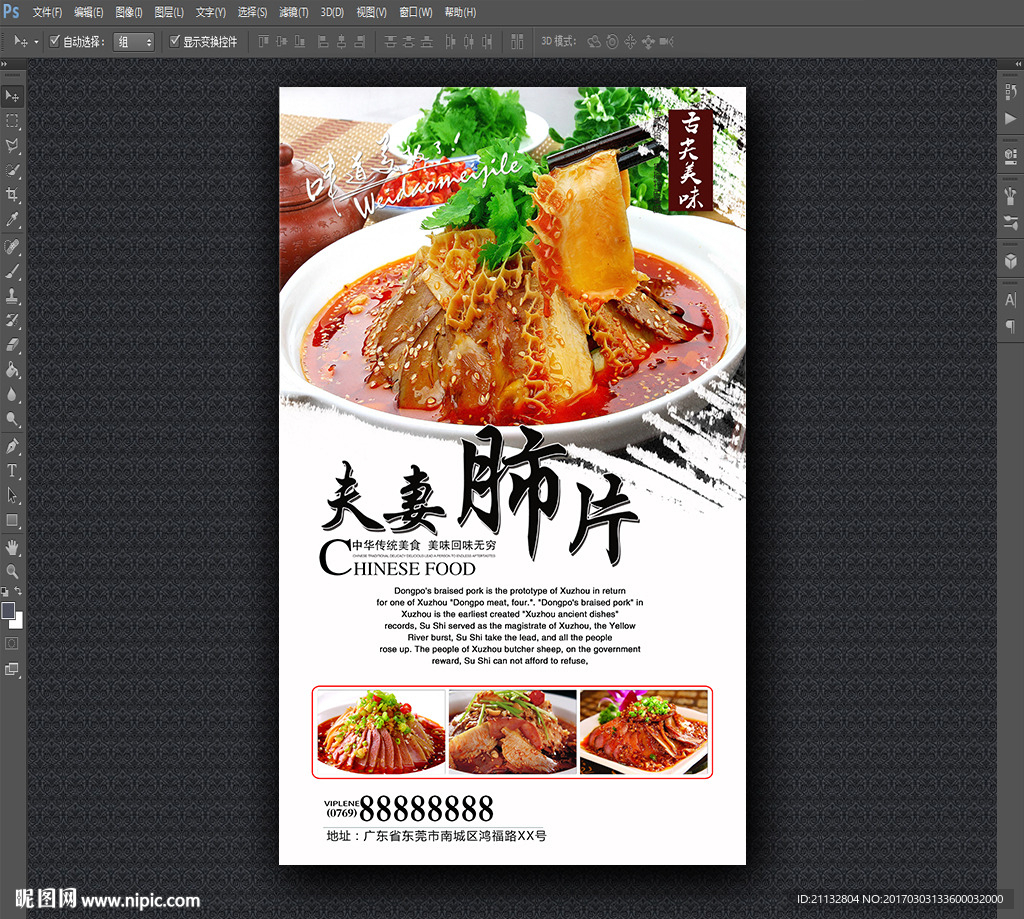
Task: Align top edges button in options bar
Action: [x=263, y=41]
